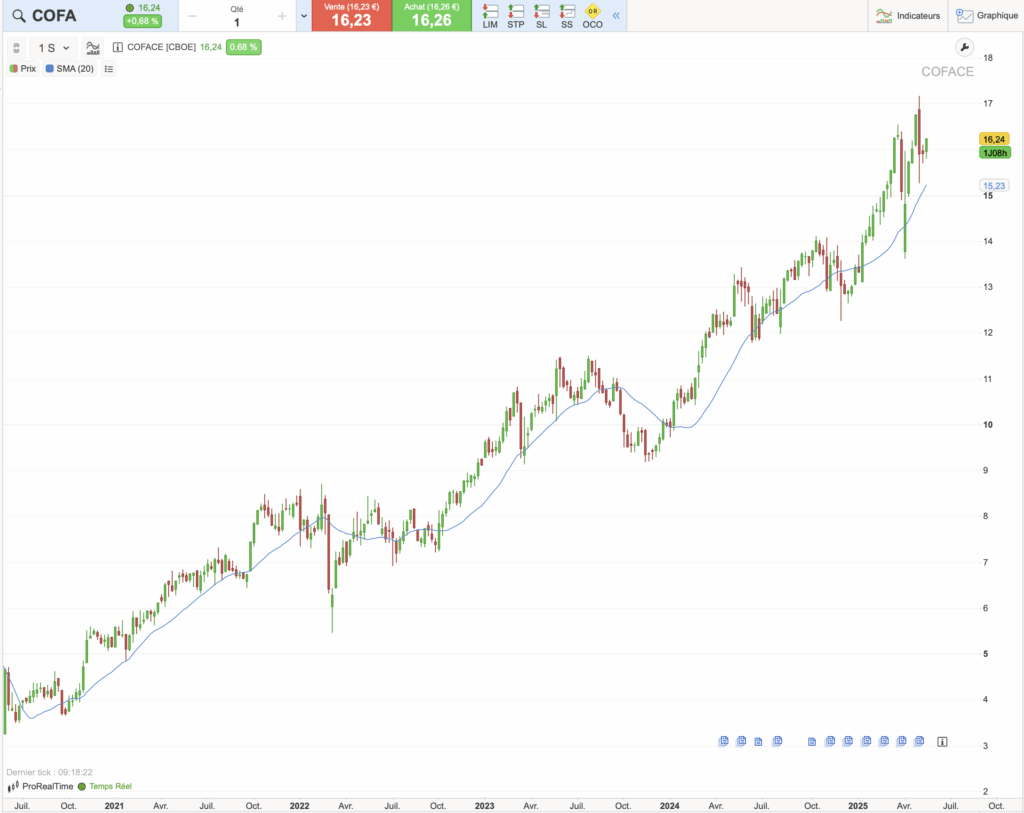Image resolution: width=1024 pixels, height=813 pixels.
Task: Collapse order toolbar with double chevron
Action: (616, 16)
